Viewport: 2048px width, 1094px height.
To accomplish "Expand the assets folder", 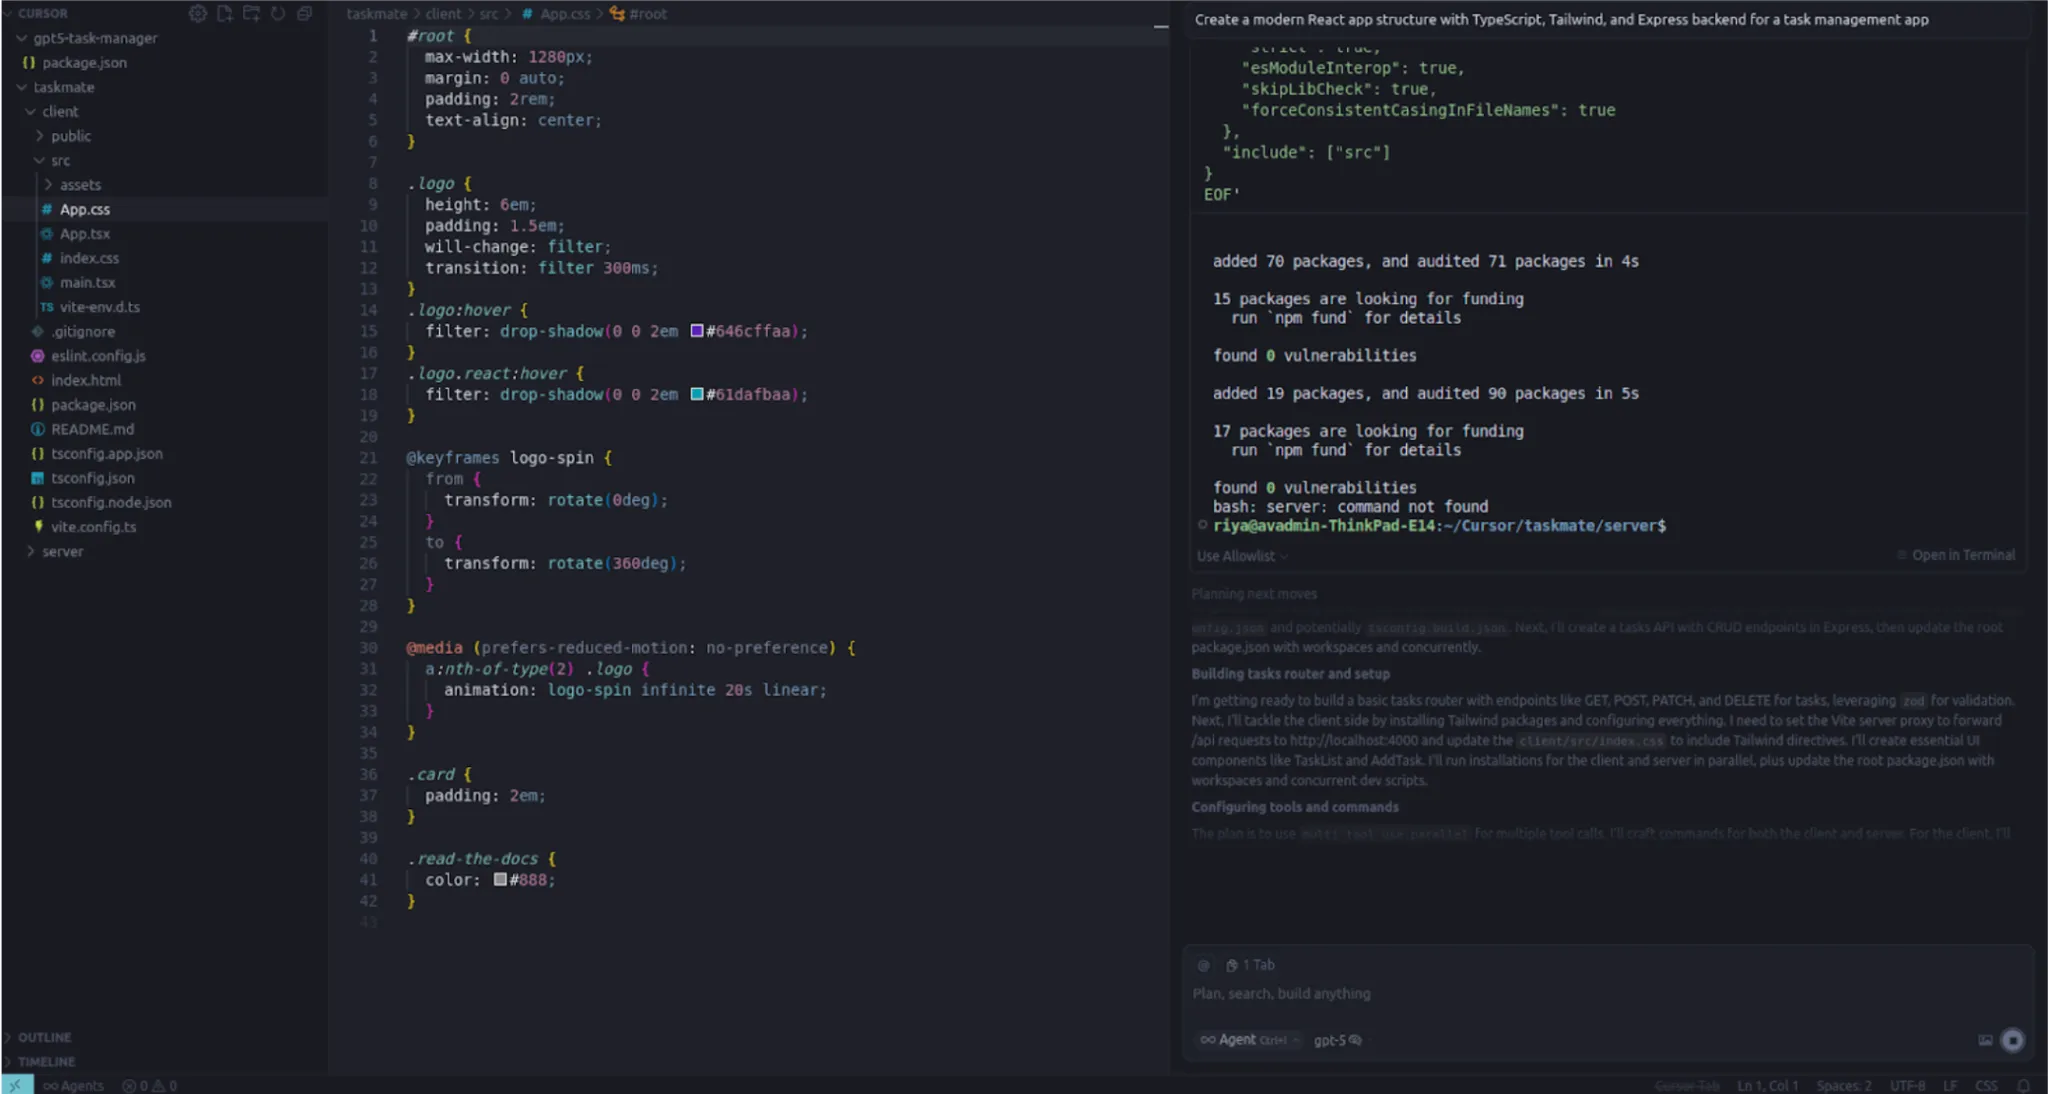I will [x=80, y=185].
